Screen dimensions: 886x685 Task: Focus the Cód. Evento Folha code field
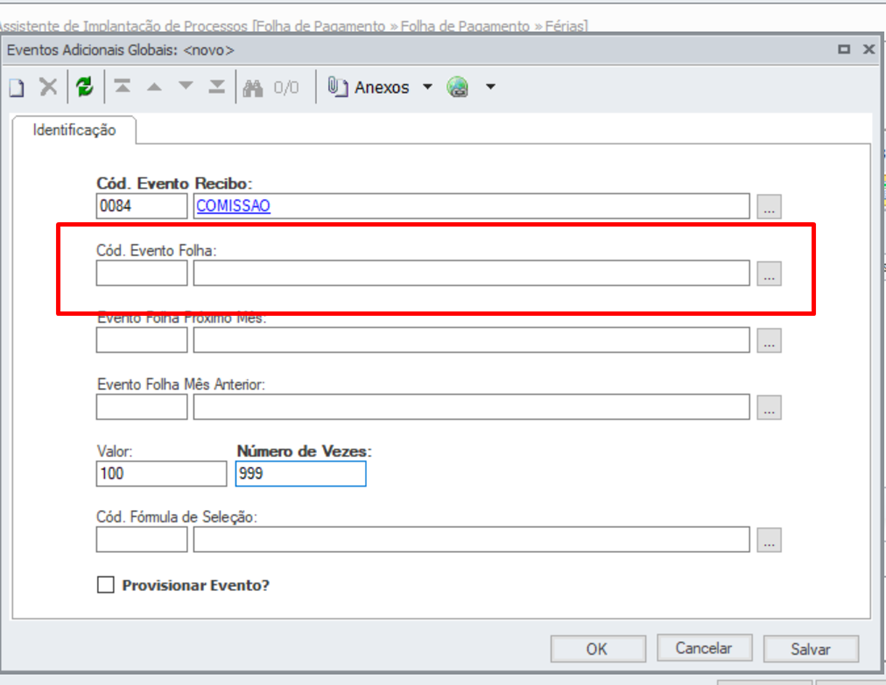(x=142, y=273)
